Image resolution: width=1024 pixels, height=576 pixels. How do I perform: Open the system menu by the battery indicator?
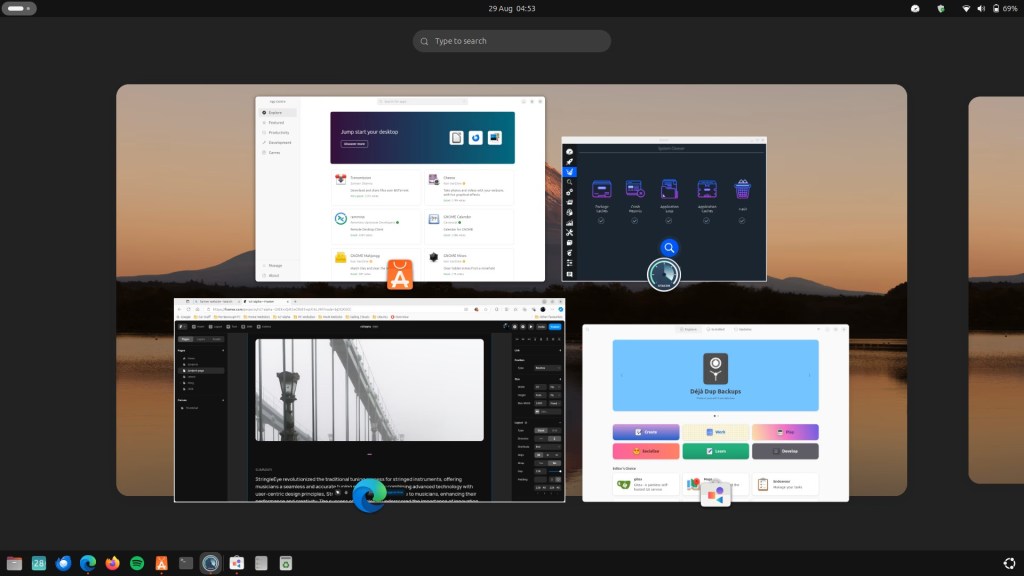click(x=995, y=8)
